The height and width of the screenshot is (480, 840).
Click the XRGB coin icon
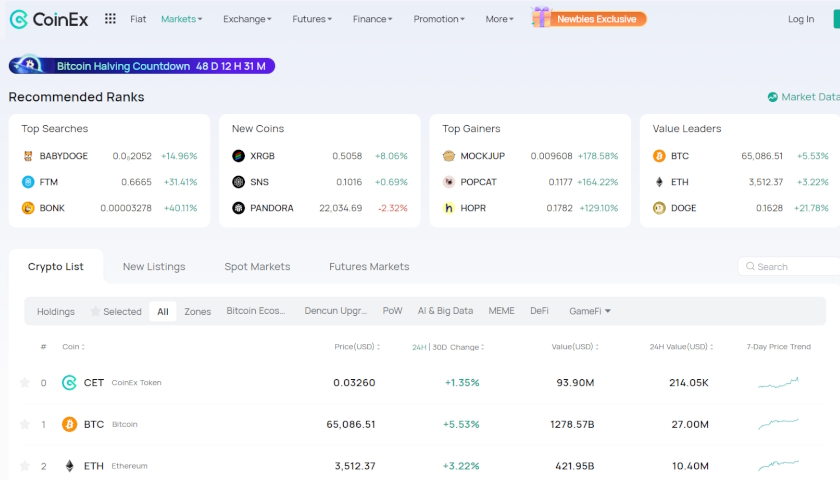click(x=238, y=156)
